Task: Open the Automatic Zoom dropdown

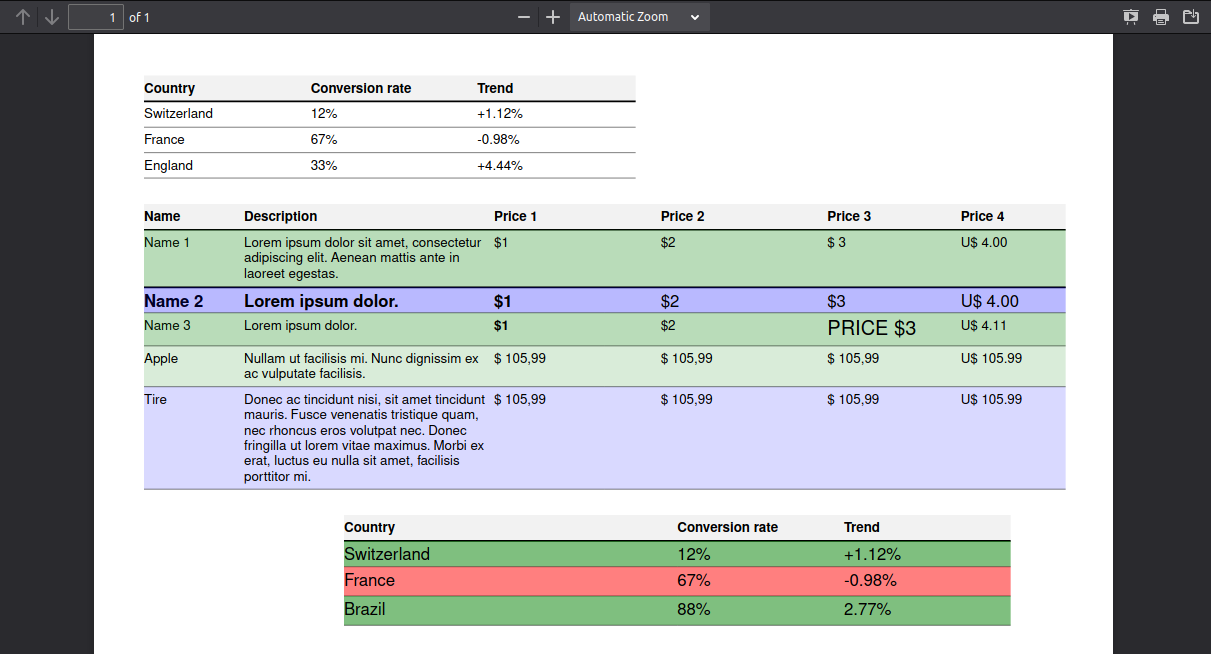Action: coord(640,17)
